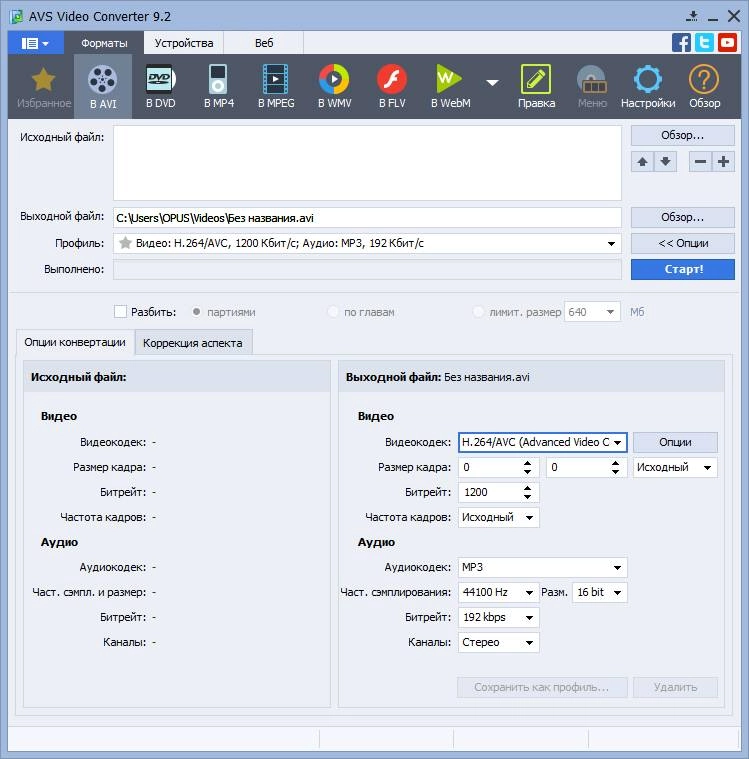Viewport: 749px width, 759px height.
Task: Click Обзор next to output file
Action: [x=683, y=217]
